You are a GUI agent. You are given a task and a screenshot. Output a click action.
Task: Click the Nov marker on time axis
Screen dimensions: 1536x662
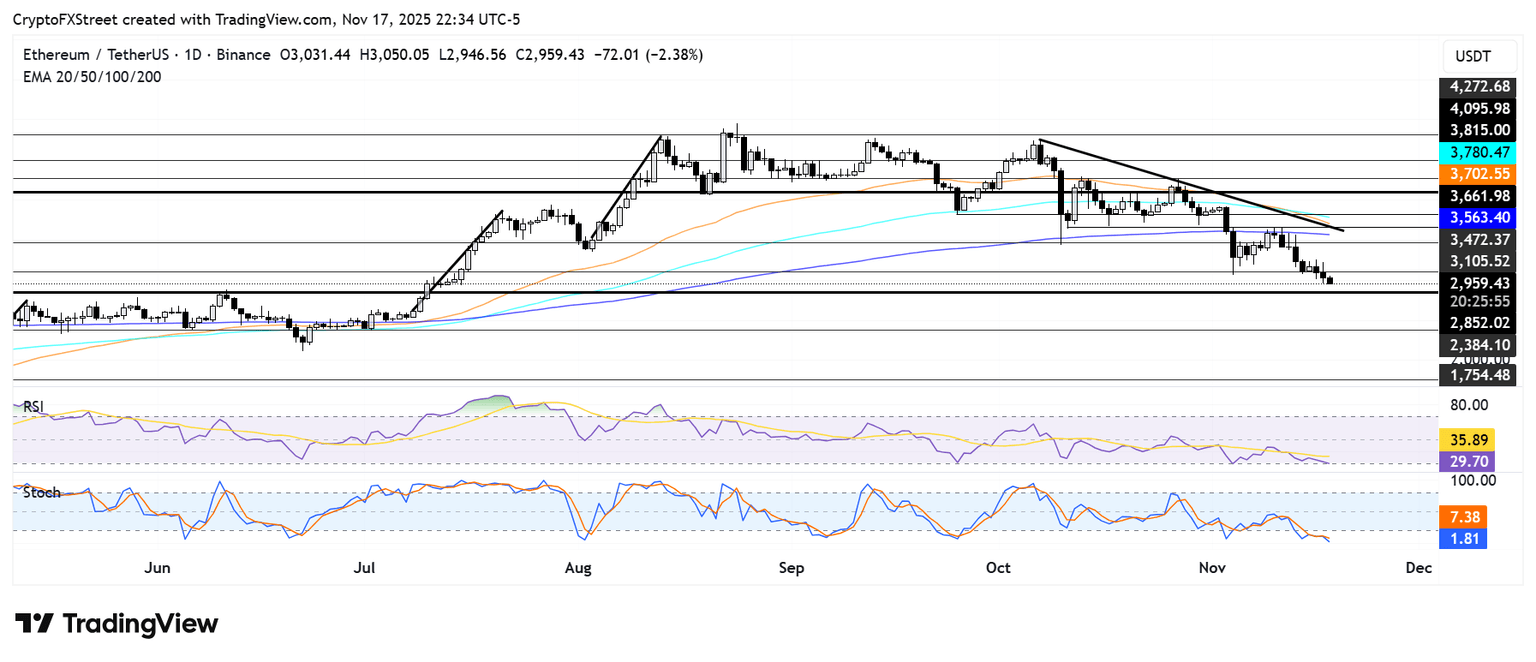coord(1212,569)
